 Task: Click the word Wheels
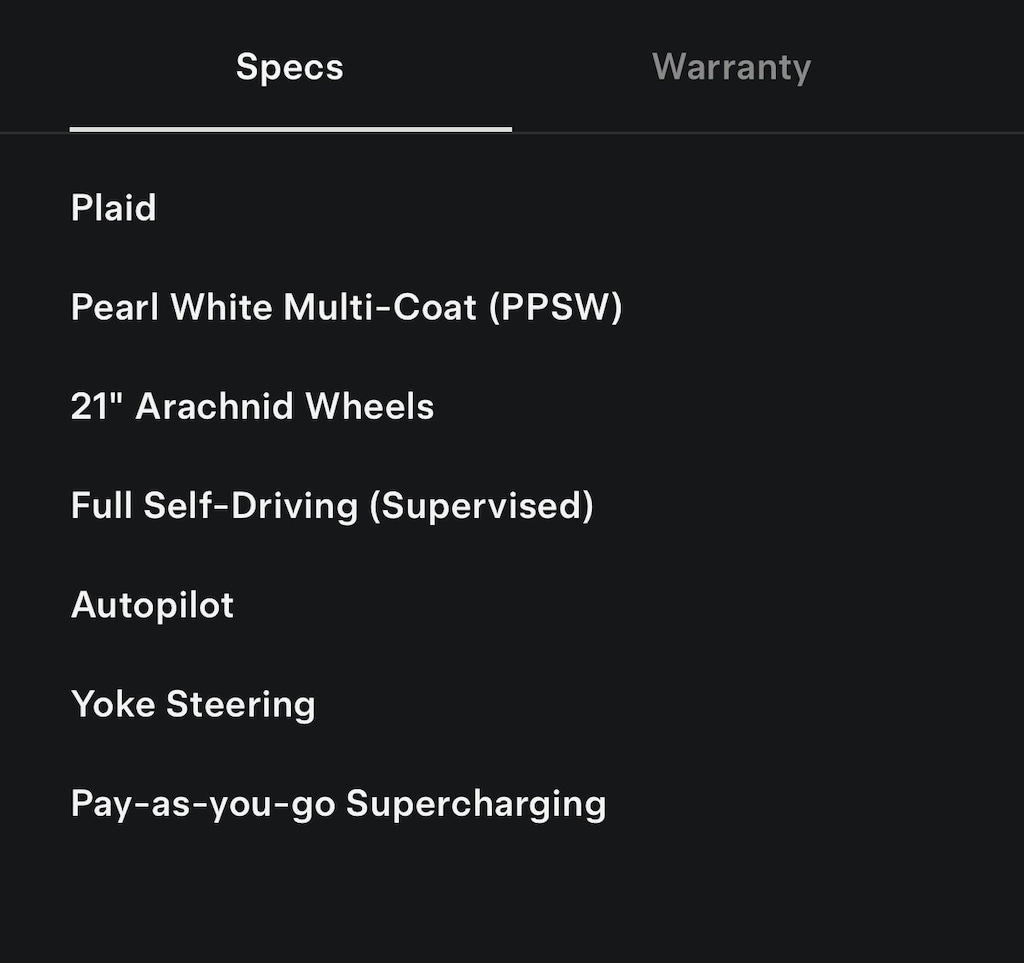370,406
